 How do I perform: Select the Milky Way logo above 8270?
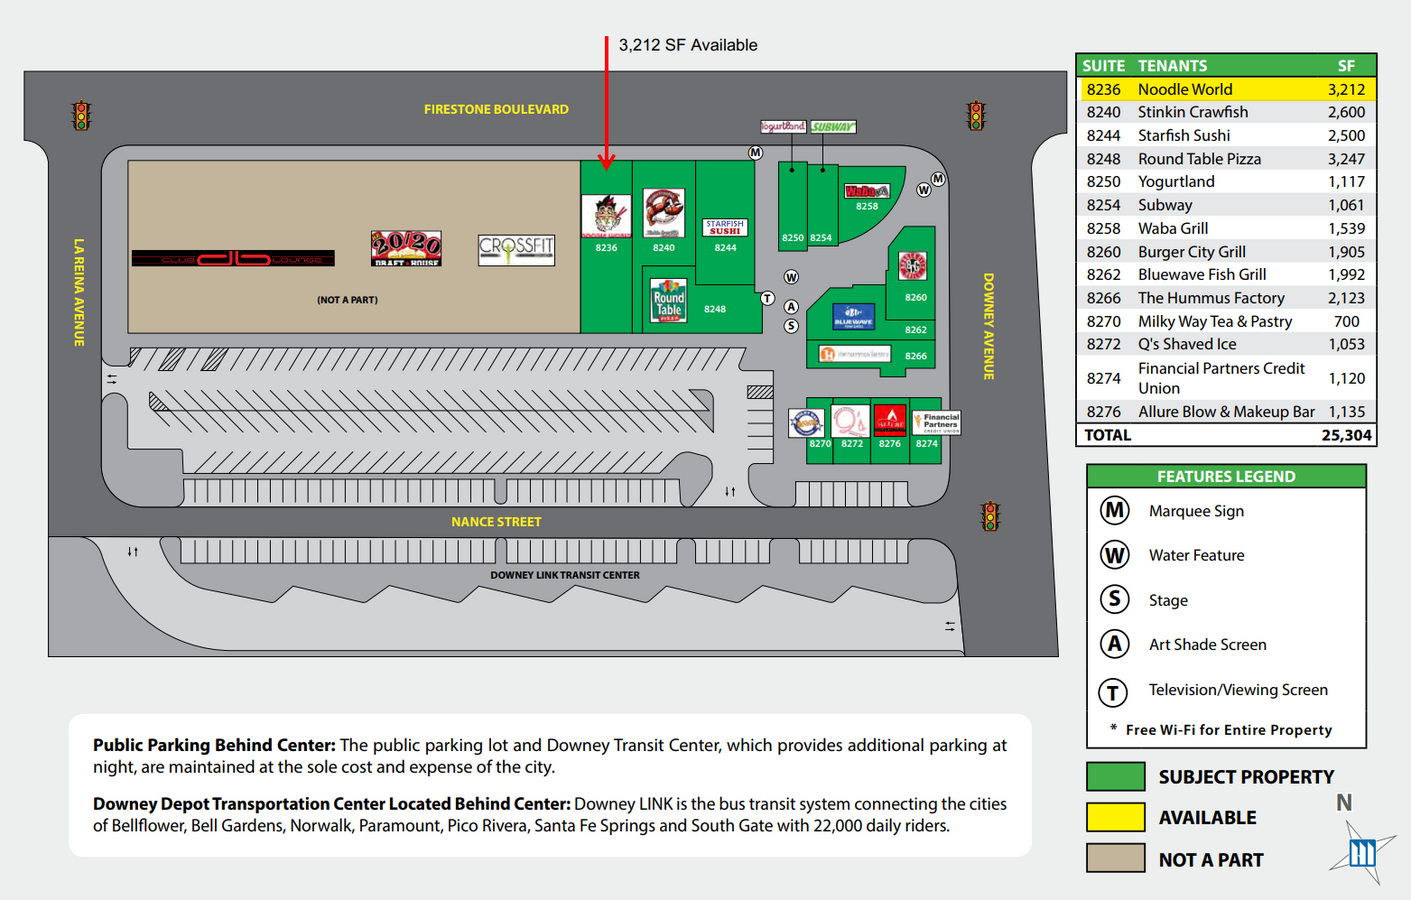click(806, 423)
